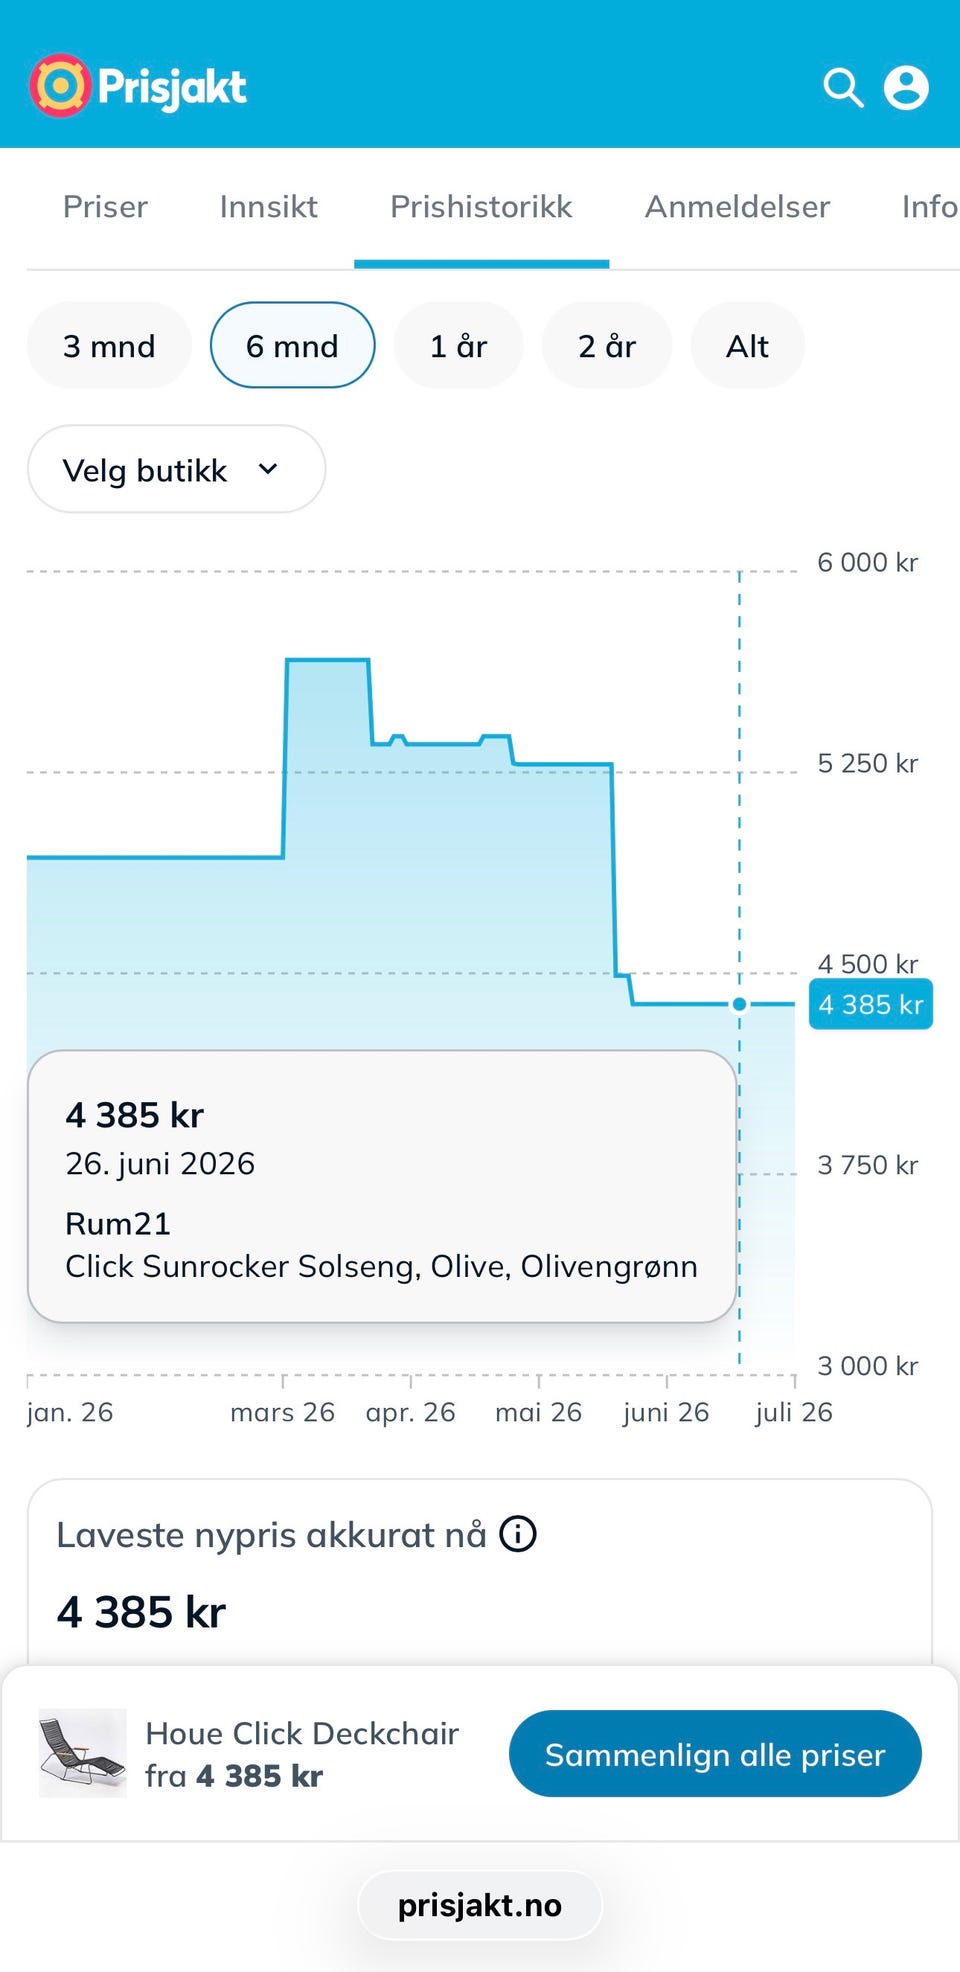Viewport: 960px width, 1972px height.
Task: Select the 3 mnd time range
Action: tap(109, 345)
